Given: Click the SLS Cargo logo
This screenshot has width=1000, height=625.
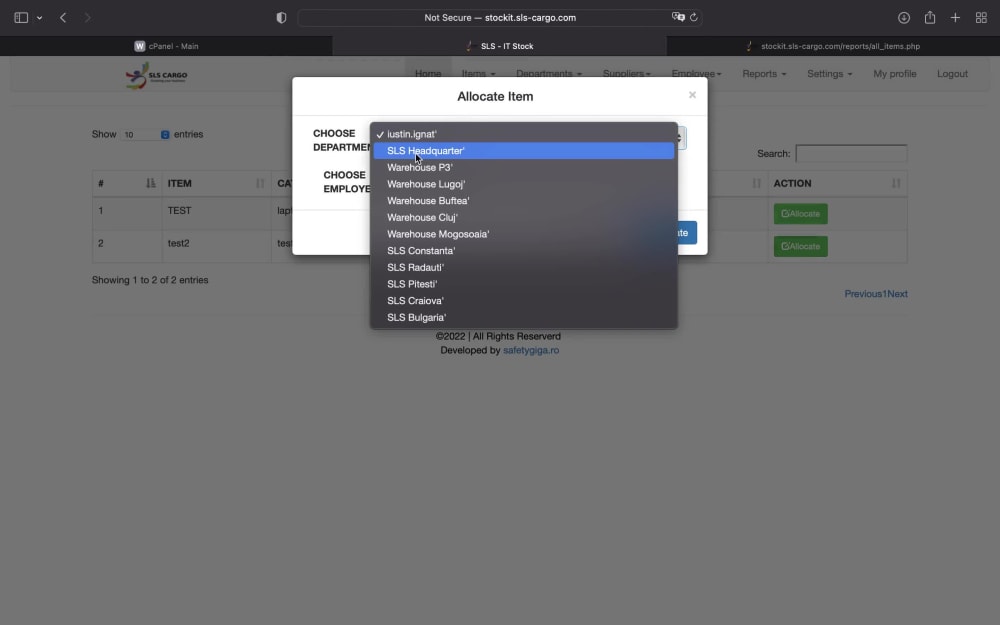Looking at the screenshot, I should [156, 75].
